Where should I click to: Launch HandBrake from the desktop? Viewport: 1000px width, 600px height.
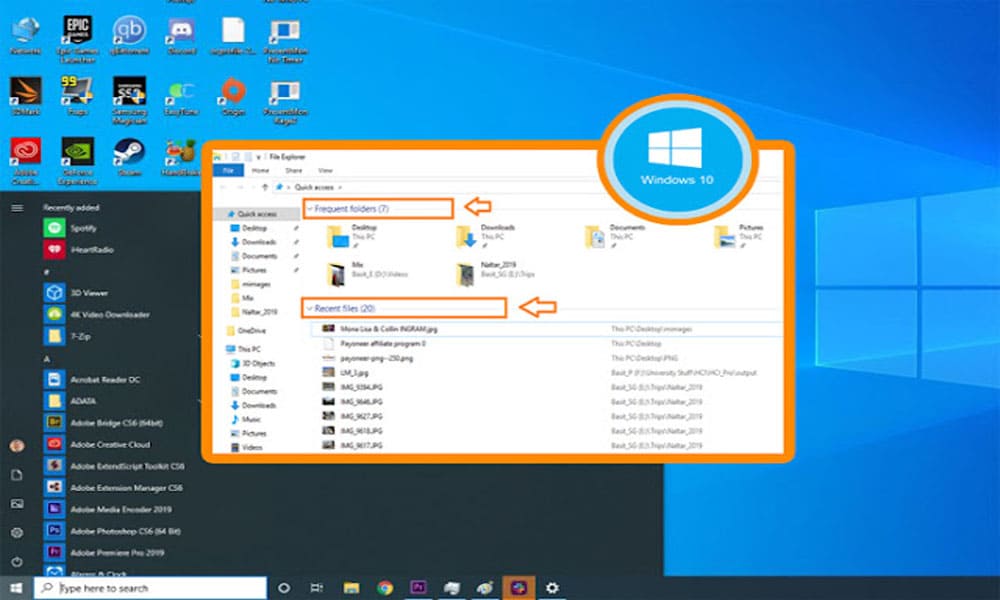pos(181,157)
